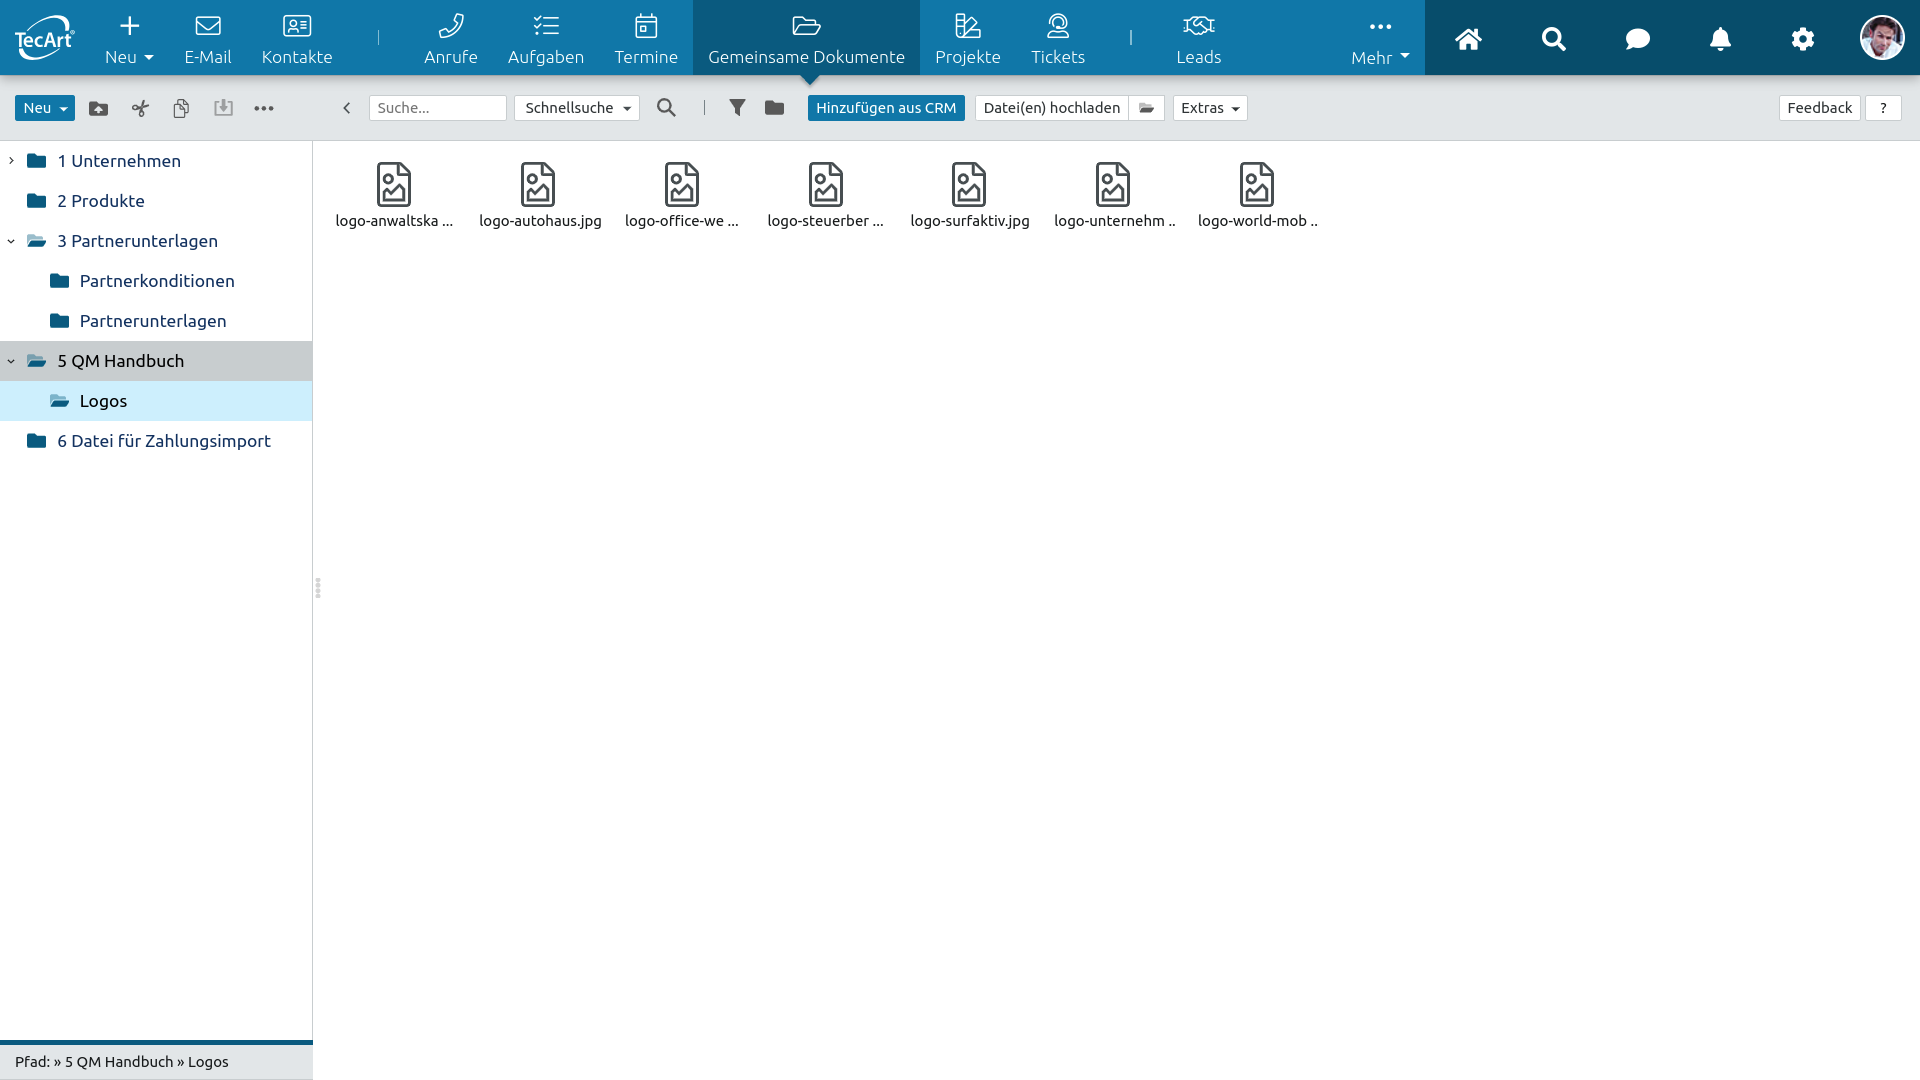This screenshot has width=1920, height=1080.
Task: Open the Mehr navigation menu
Action: coord(1379,40)
